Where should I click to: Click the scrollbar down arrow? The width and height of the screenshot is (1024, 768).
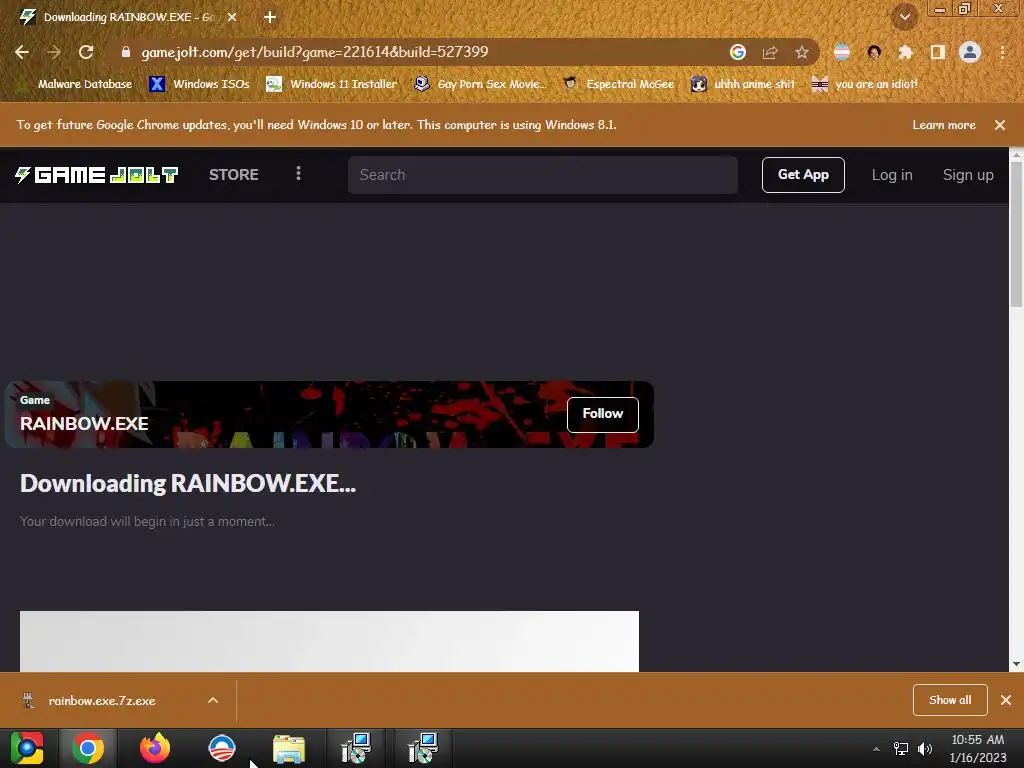coord(1016,665)
